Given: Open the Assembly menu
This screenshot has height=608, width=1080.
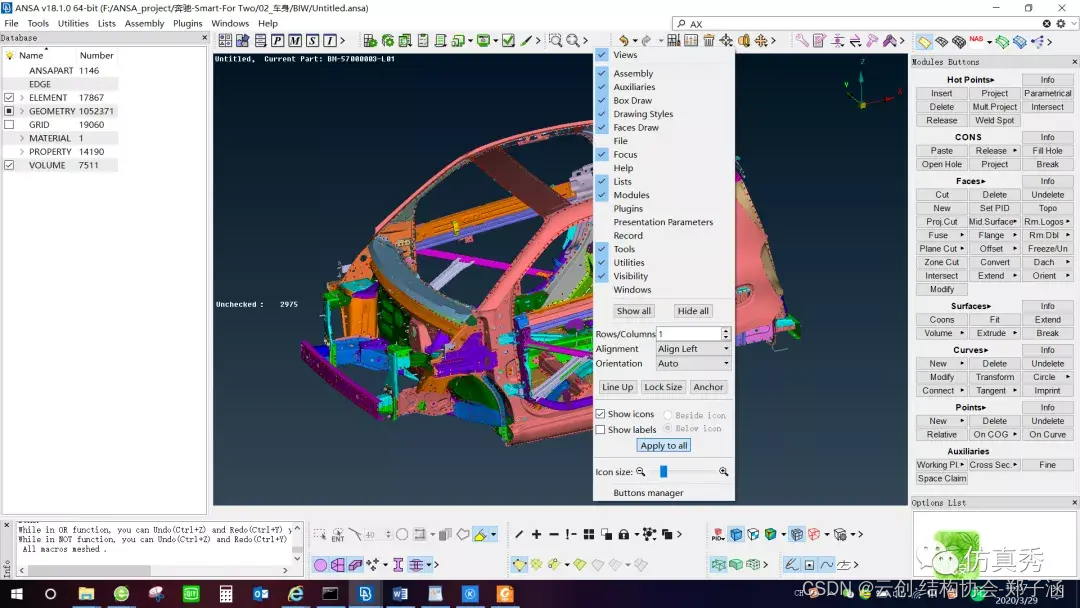Looking at the screenshot, I should [x=144, y=23].
